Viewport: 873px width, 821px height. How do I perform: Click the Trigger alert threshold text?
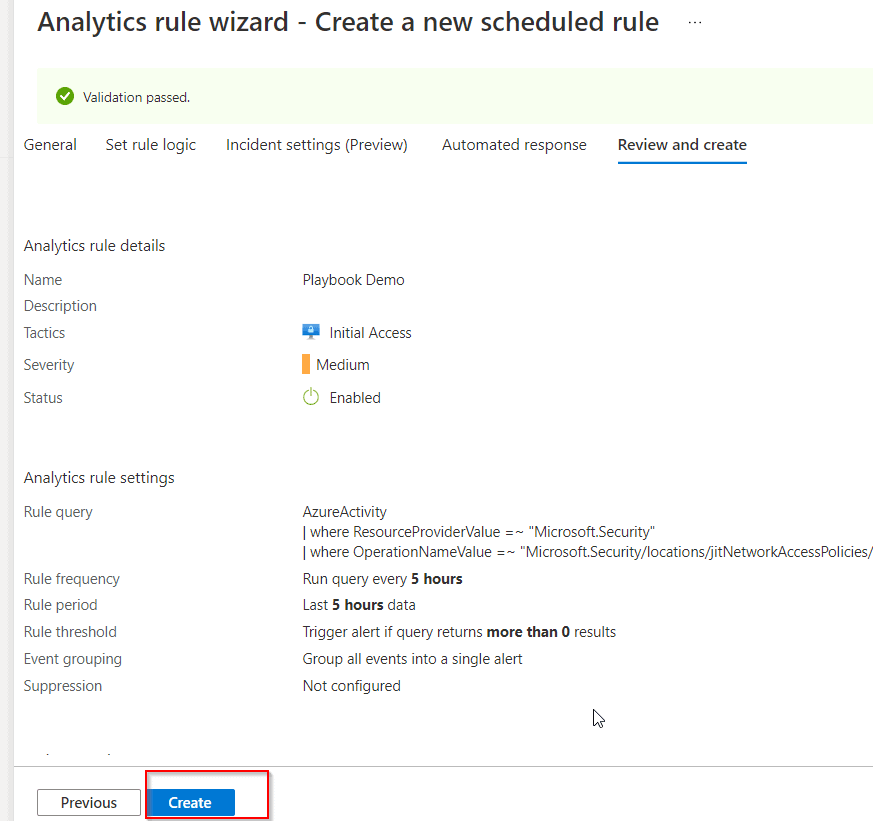coord(459,632)
